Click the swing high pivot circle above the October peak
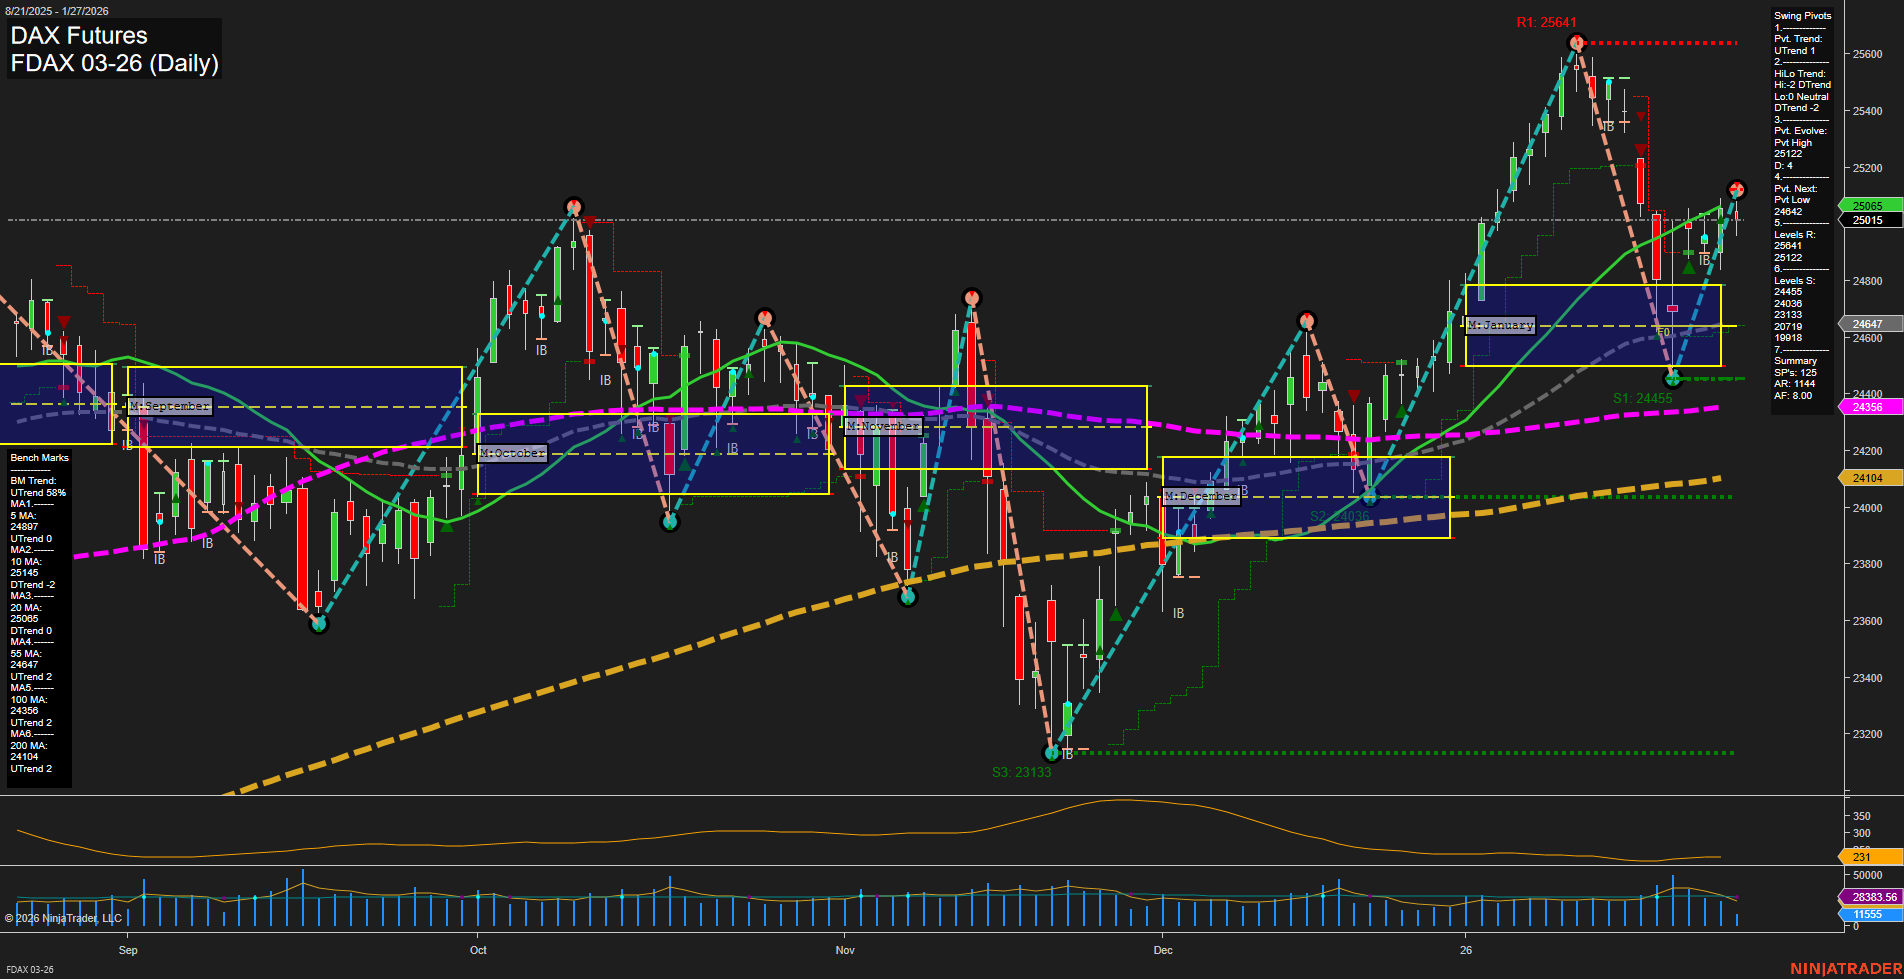1904x979 pixels. click(573, 207)
